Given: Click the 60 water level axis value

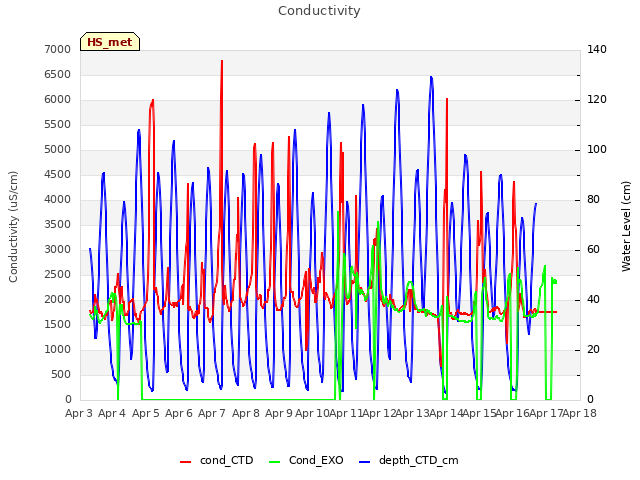Looking at the screenshot, I should pyautogui.click(x=593, y=249).
